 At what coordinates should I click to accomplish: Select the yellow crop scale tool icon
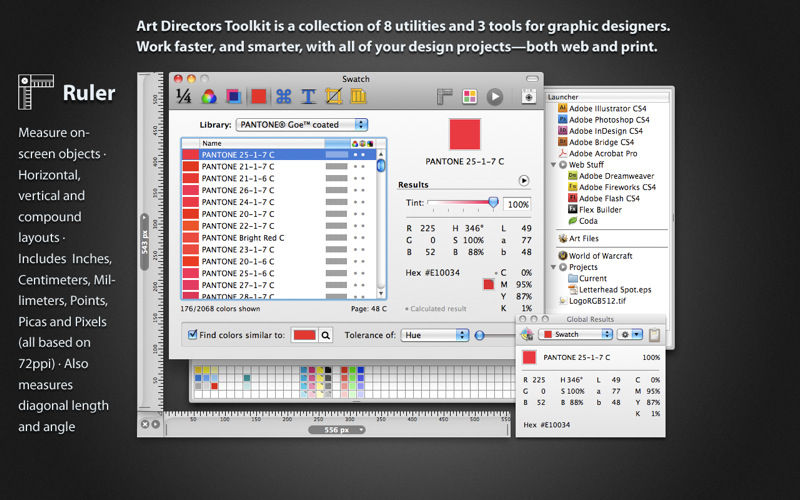333,96
